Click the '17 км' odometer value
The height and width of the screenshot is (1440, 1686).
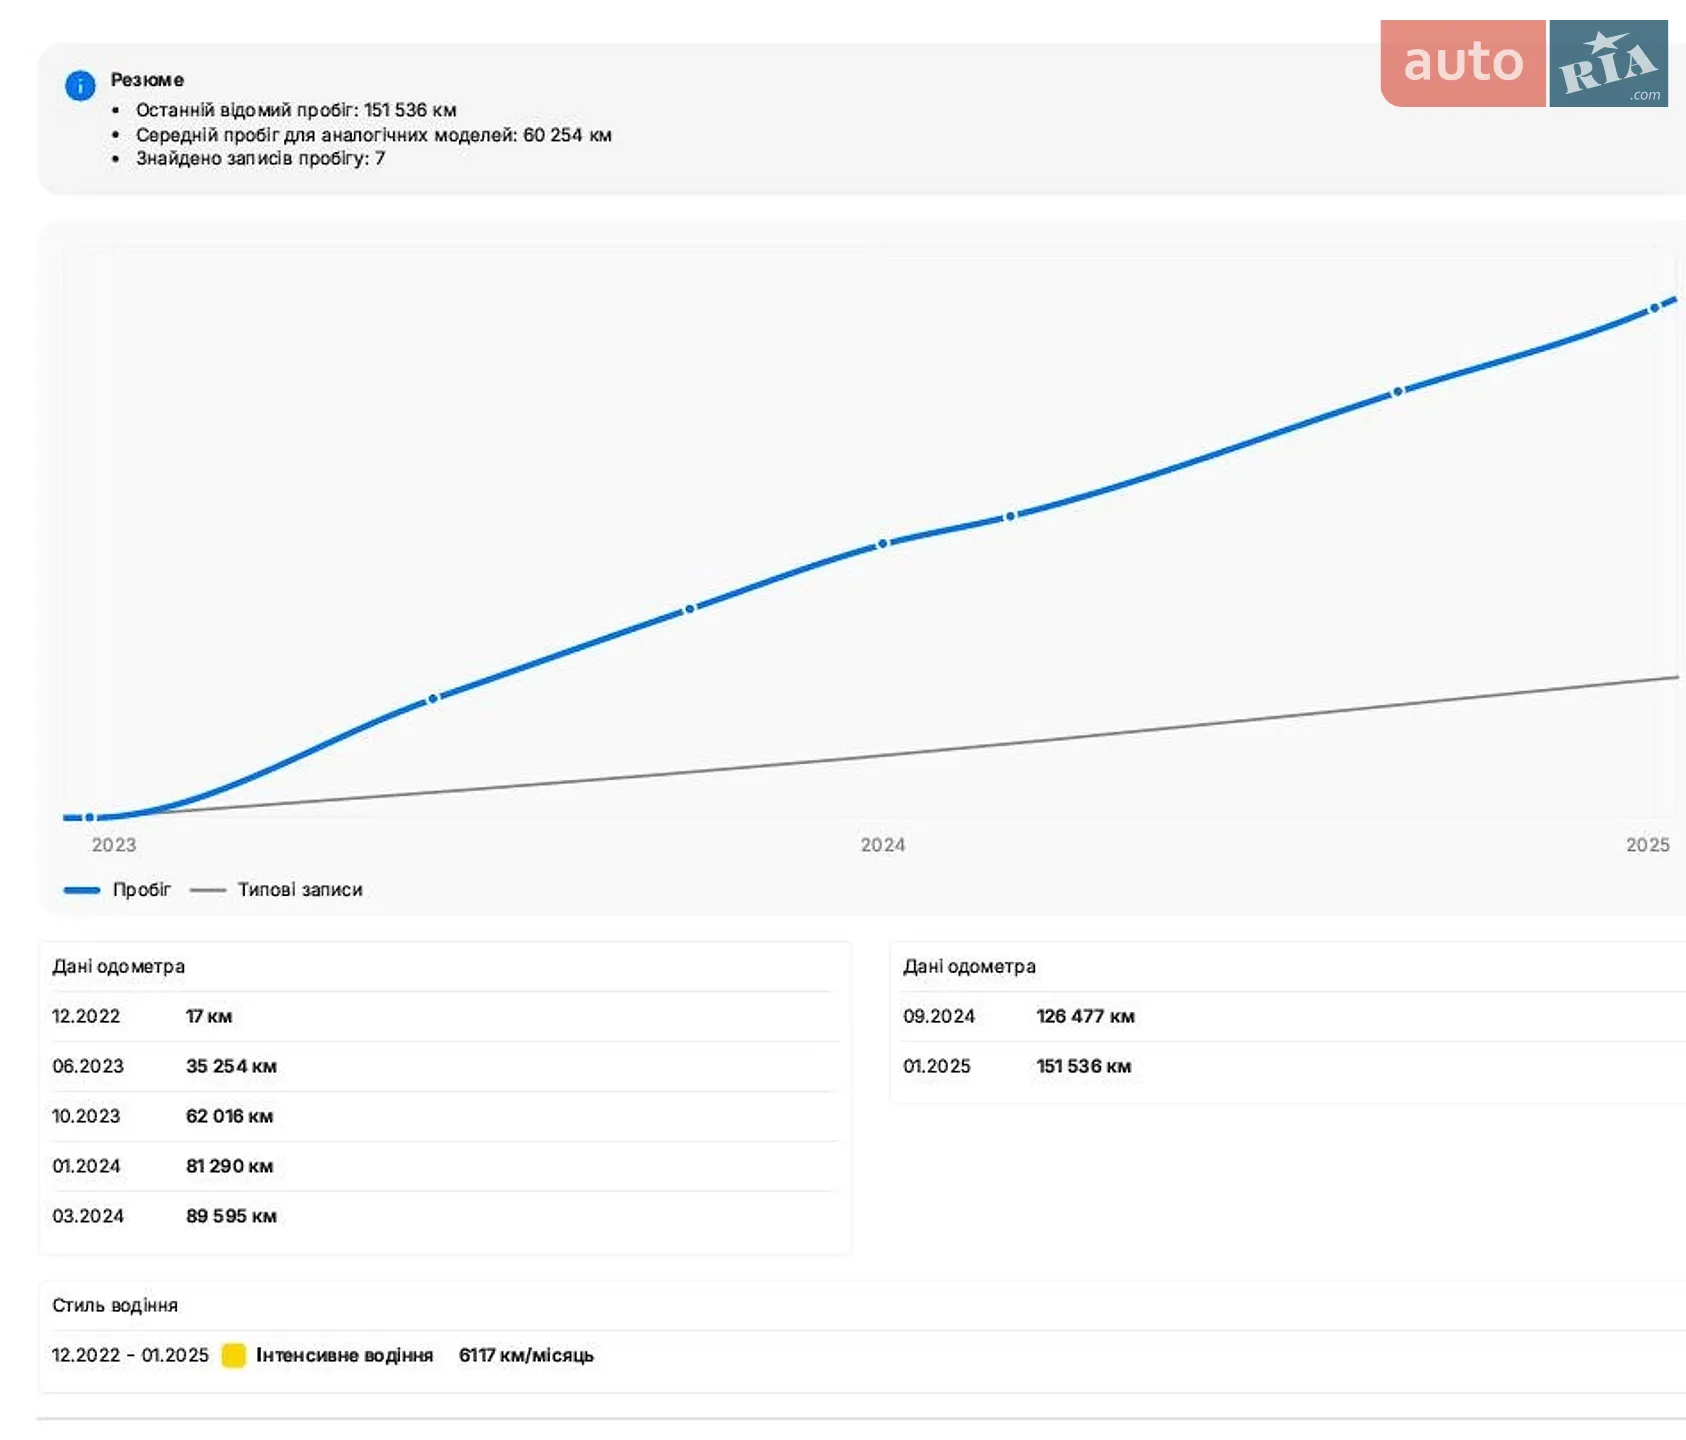click(209, 1016)
